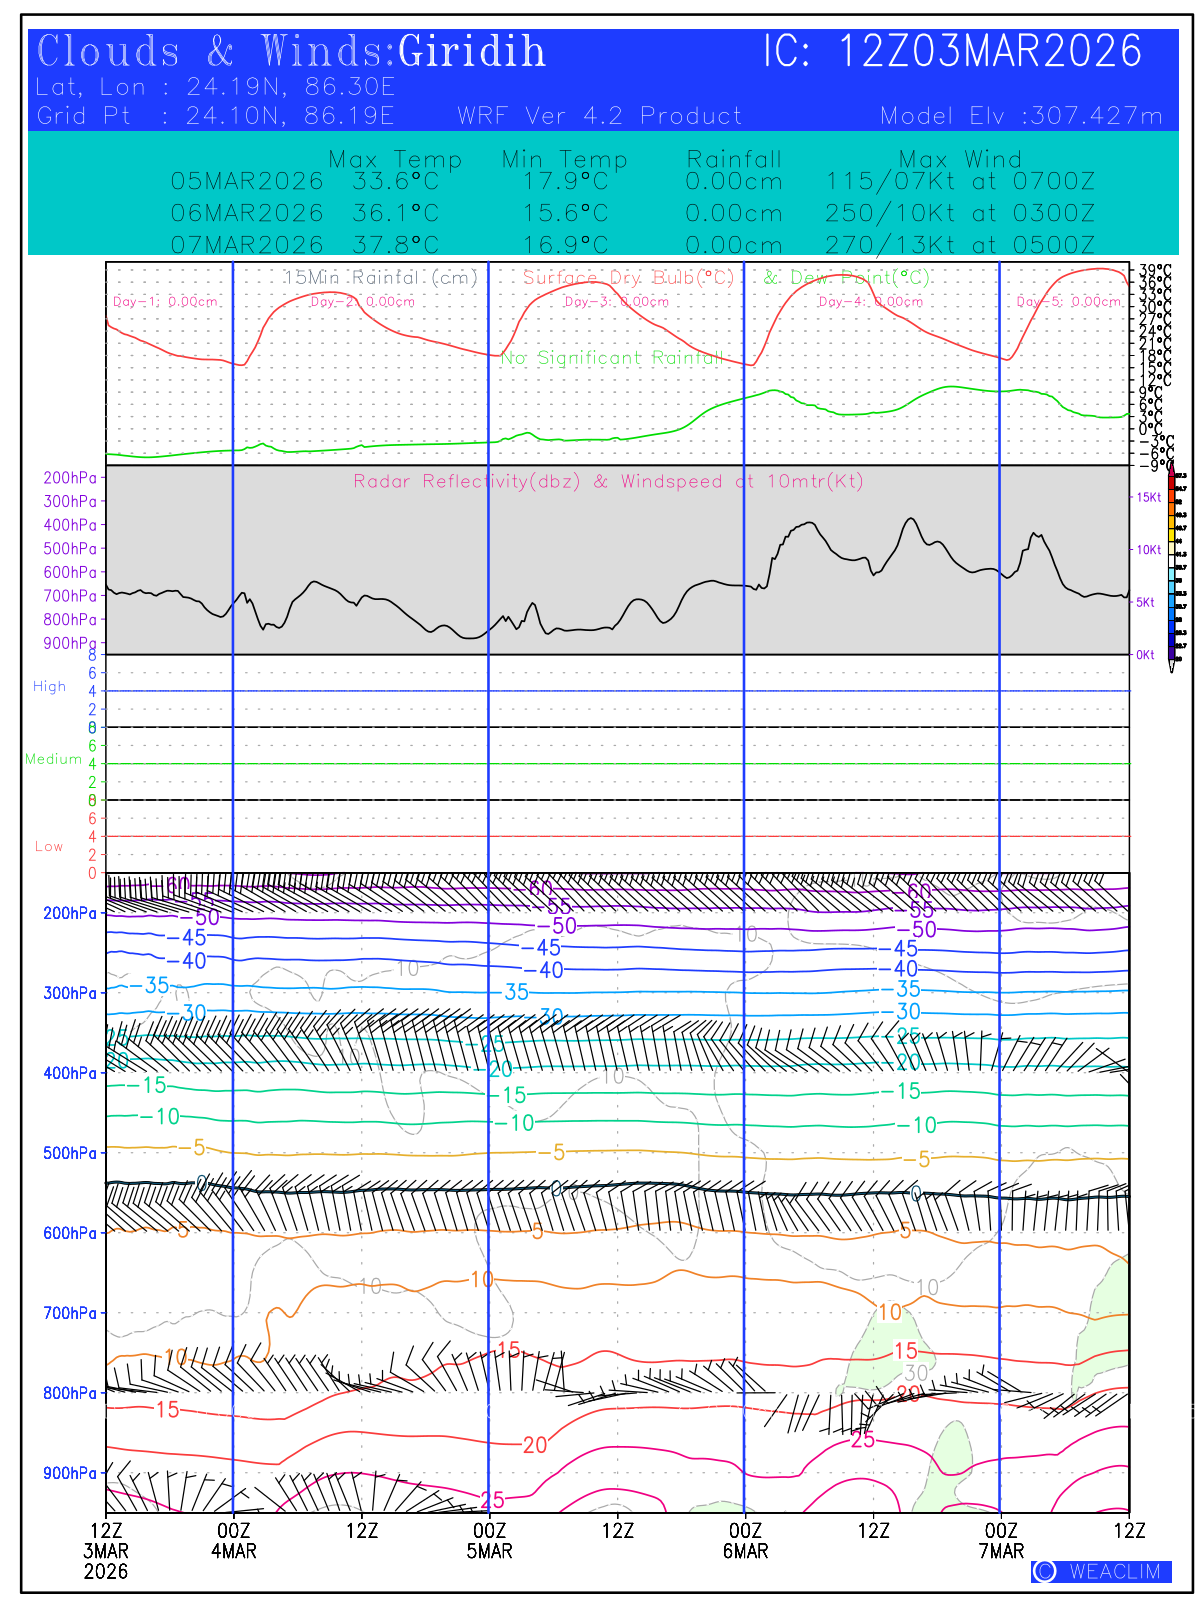The height and width of the screenshot is (1600, 1200).
Task: Select the Radar Reflectivity & Windspeed panel title
Action: pyautogui.click(x=608, y=482)
